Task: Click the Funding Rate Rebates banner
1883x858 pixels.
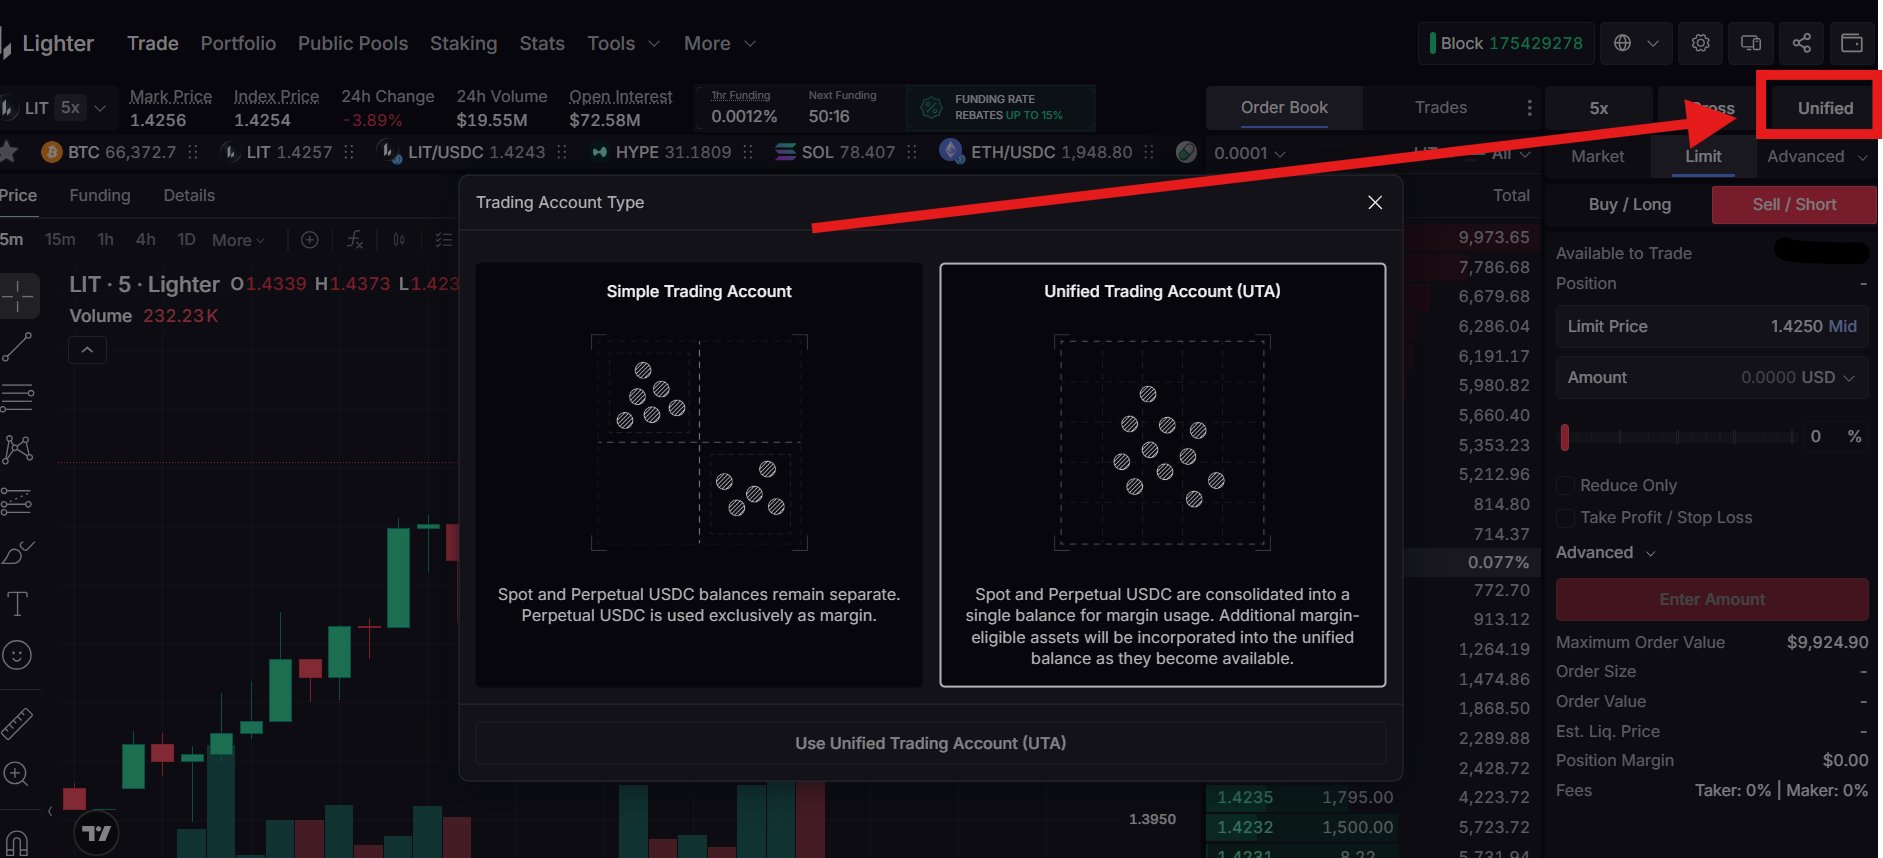Action: point(1000,107)
